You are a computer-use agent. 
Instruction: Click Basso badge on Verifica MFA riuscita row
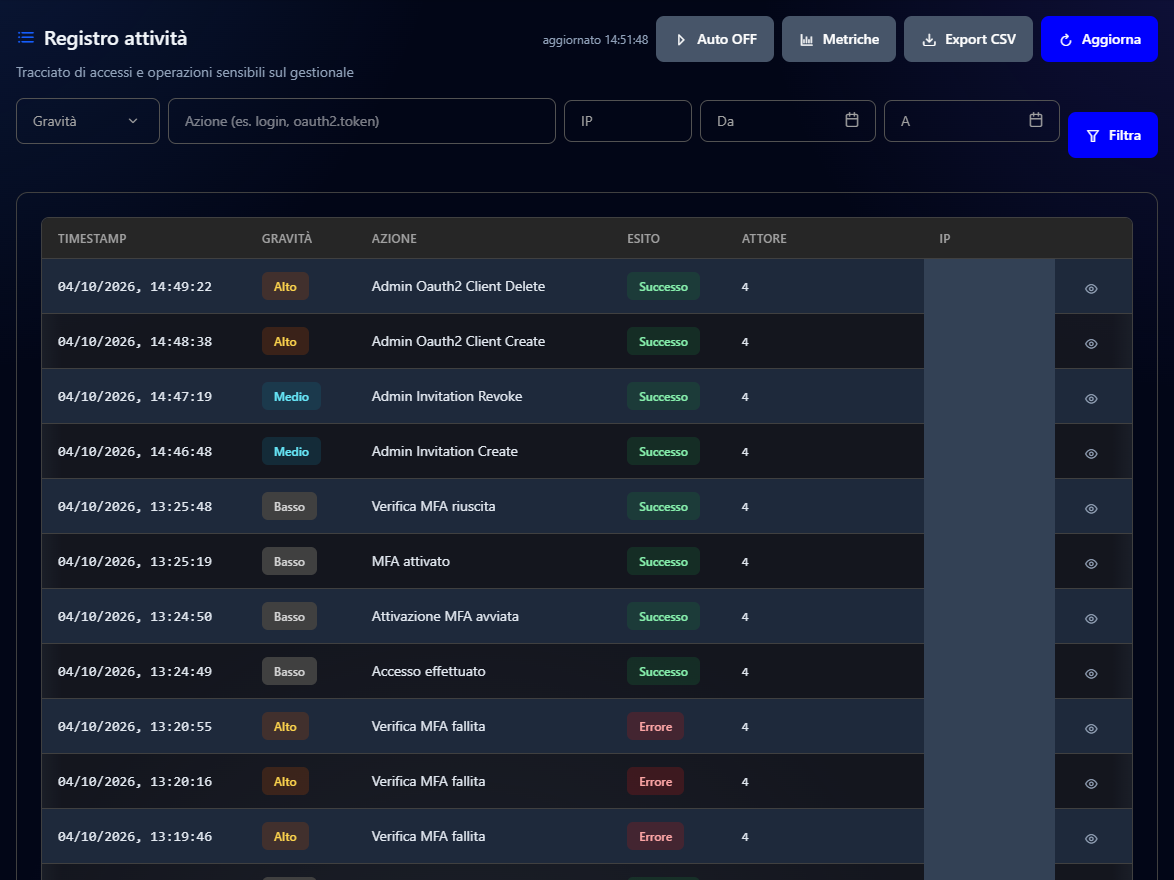tap(289, 506)
